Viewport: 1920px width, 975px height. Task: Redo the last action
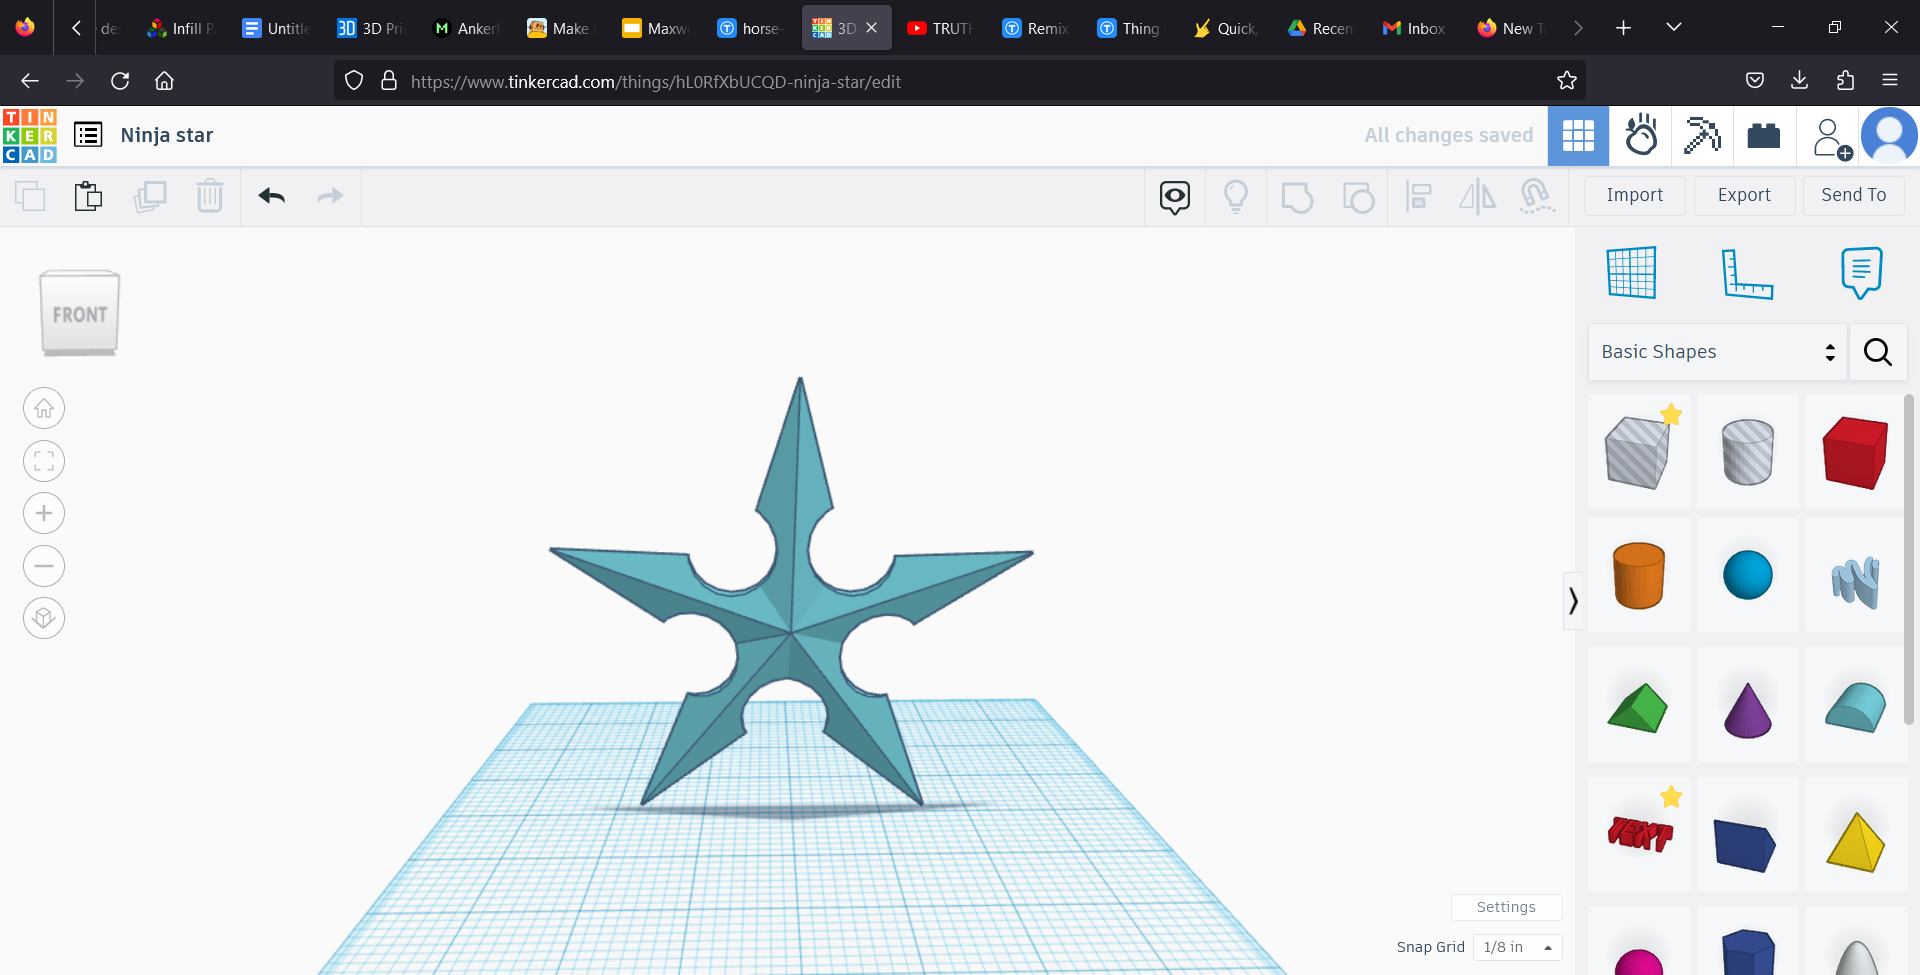(330, 196)
